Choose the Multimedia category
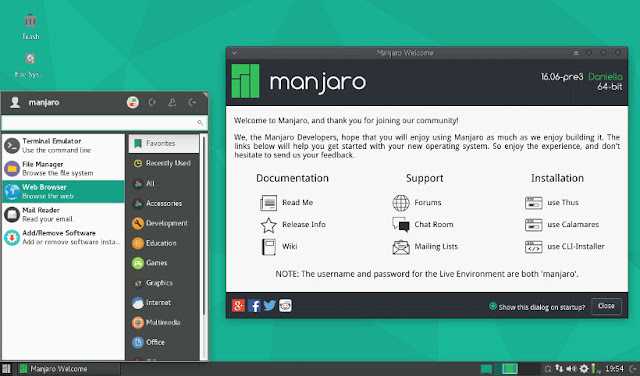 coord(164,322)
